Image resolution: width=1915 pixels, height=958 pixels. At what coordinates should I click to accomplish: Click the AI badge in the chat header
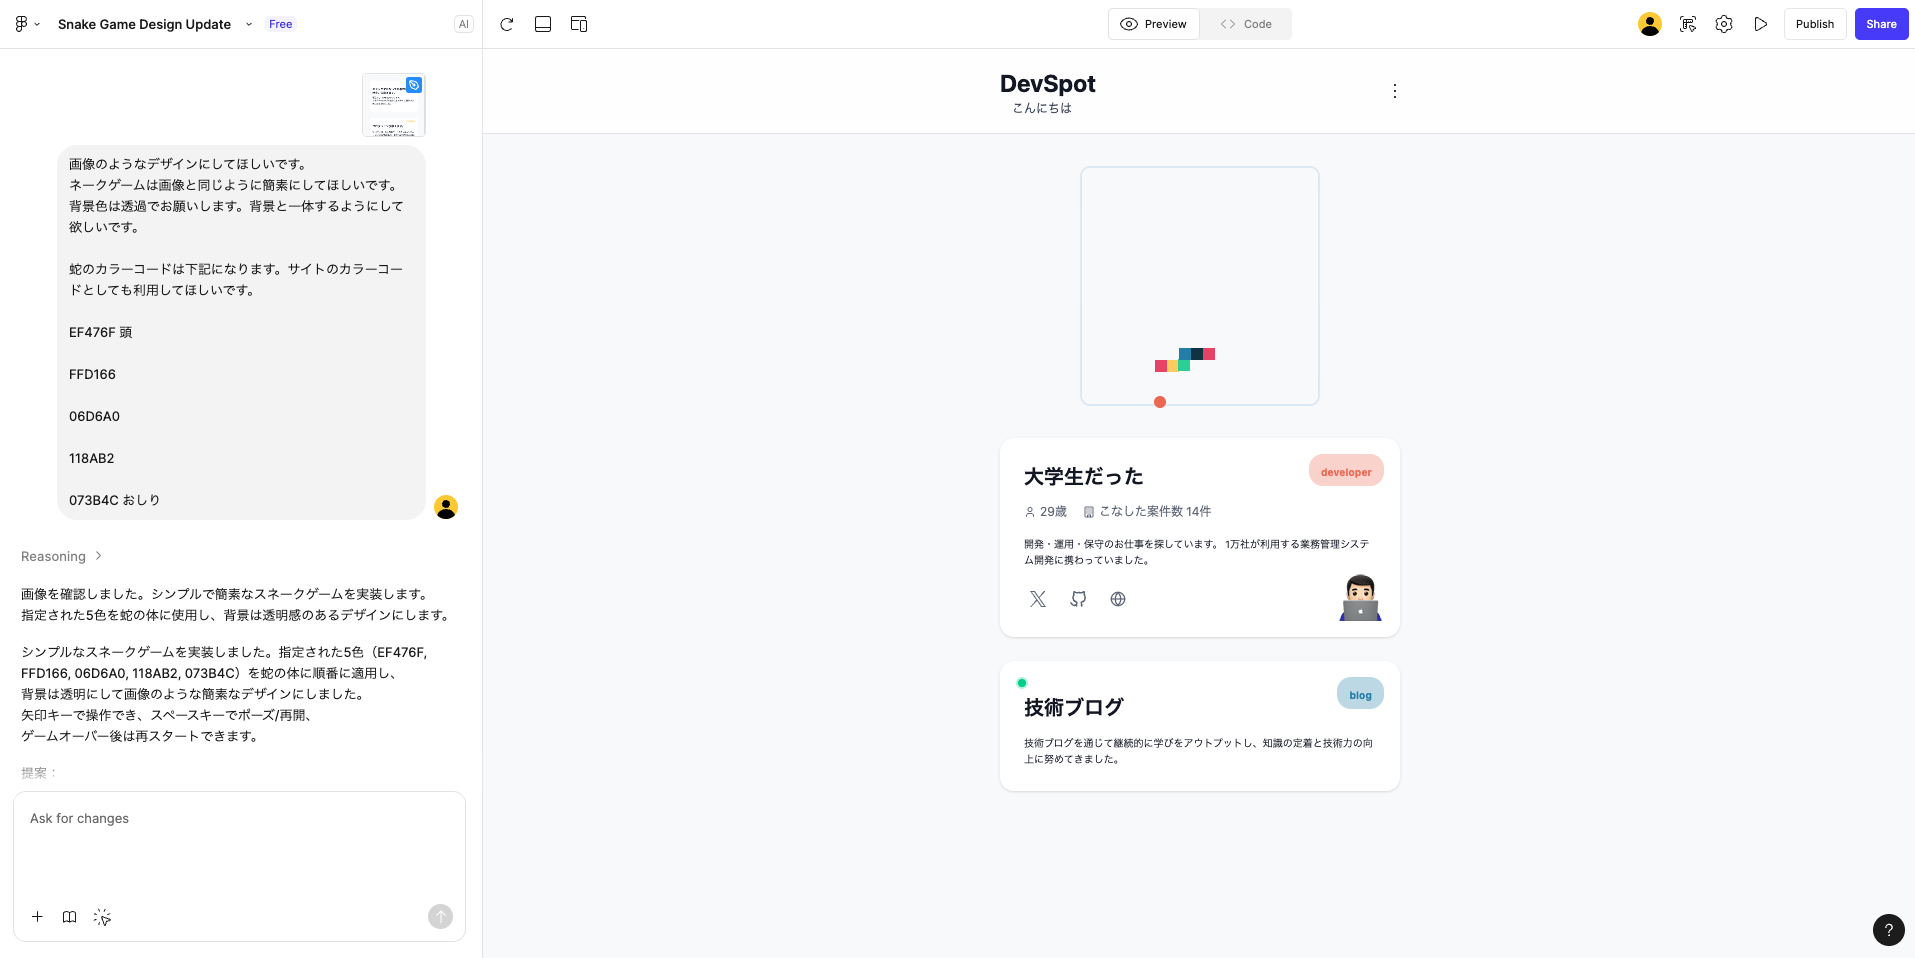tap(463, 24)
